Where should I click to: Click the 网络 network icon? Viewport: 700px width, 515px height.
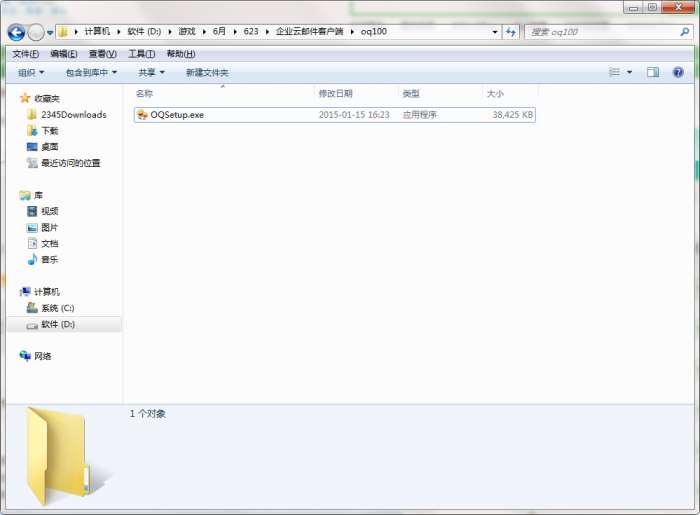25,356
